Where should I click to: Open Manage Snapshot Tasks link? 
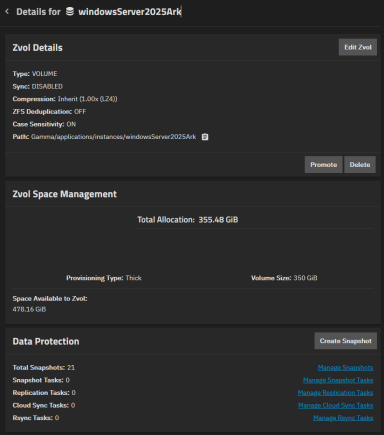point(338,380)
